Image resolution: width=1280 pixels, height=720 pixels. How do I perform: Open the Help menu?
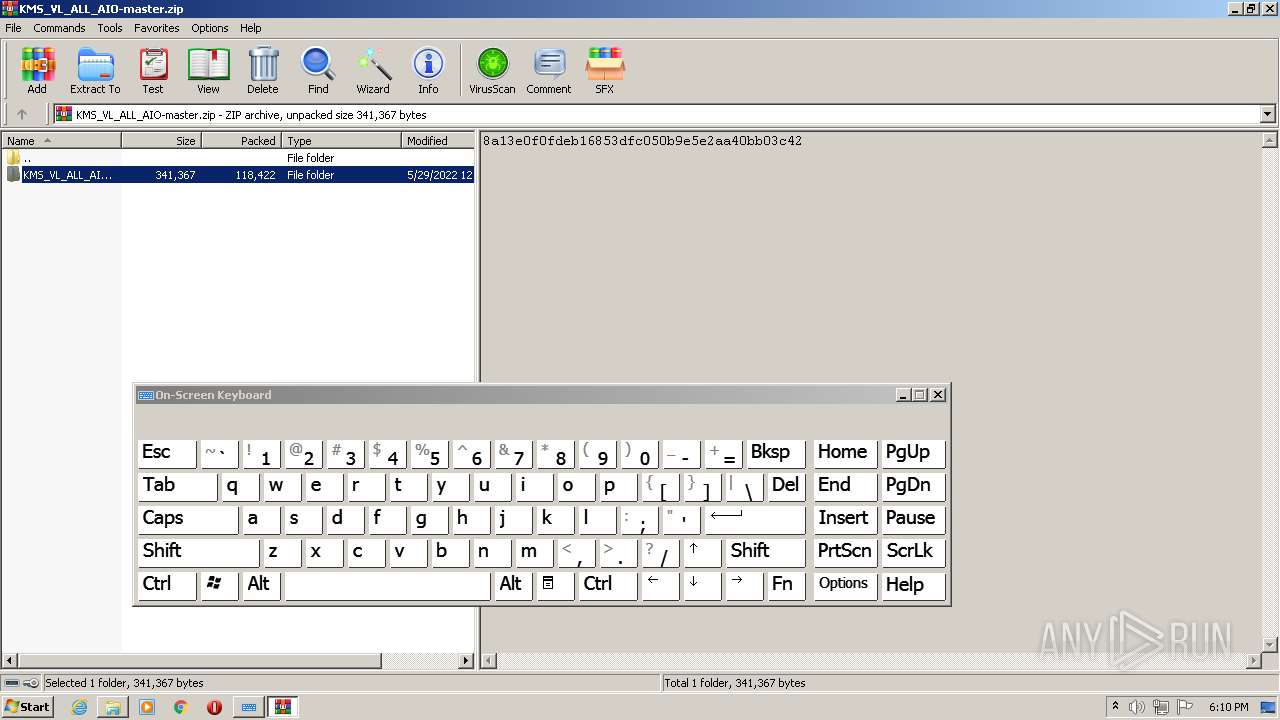click(251, 28)
